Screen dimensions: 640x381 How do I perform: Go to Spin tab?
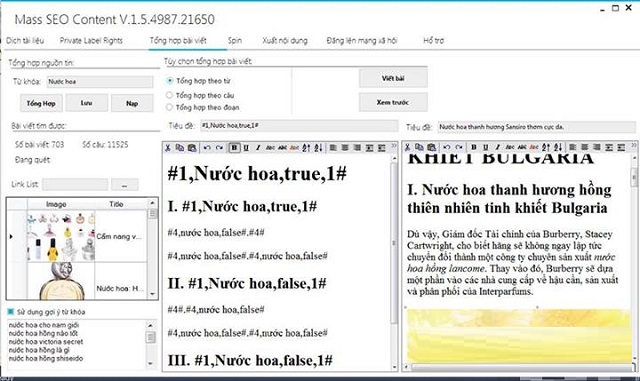click(x=235, y=40)
